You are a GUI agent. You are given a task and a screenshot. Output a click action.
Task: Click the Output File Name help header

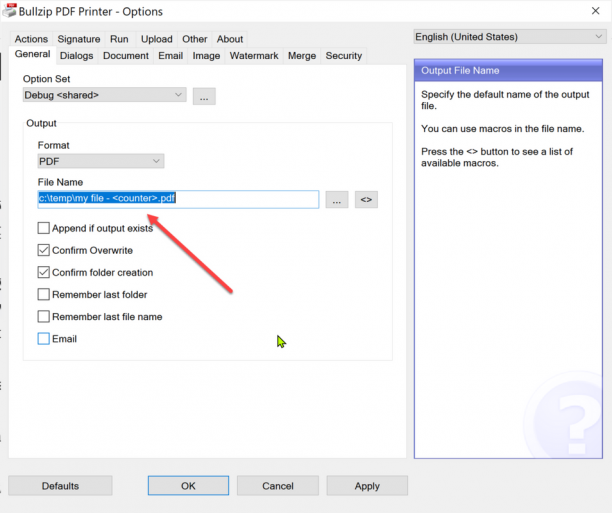508,71
